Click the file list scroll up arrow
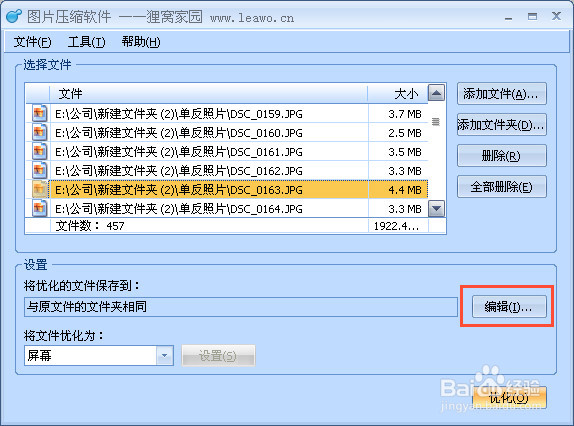The height and width of the screenshot is (426, 574). [436, 93]
